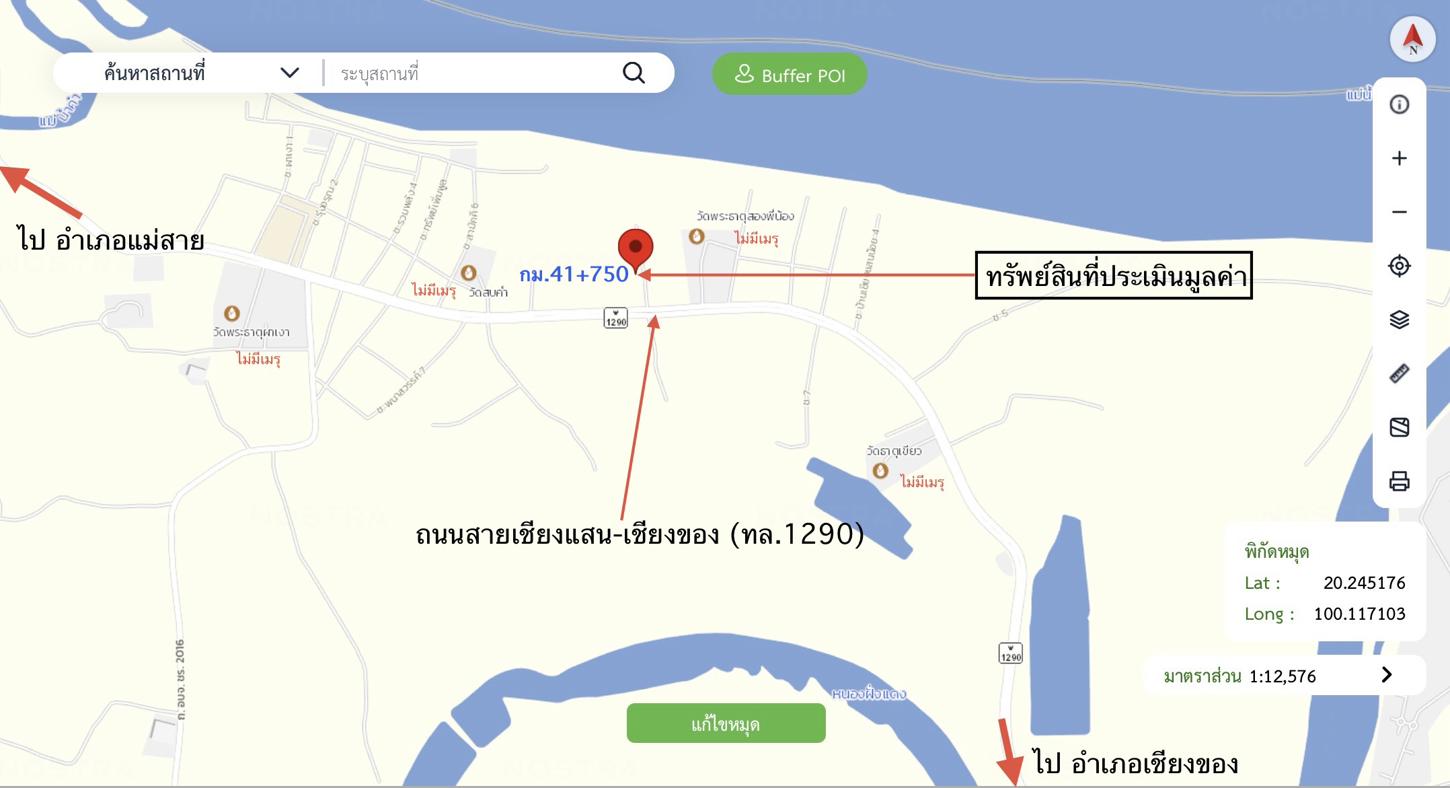Click the 1290 highway shield near pin
Viewport: 1450px width, 788px height.
(615, 319)
